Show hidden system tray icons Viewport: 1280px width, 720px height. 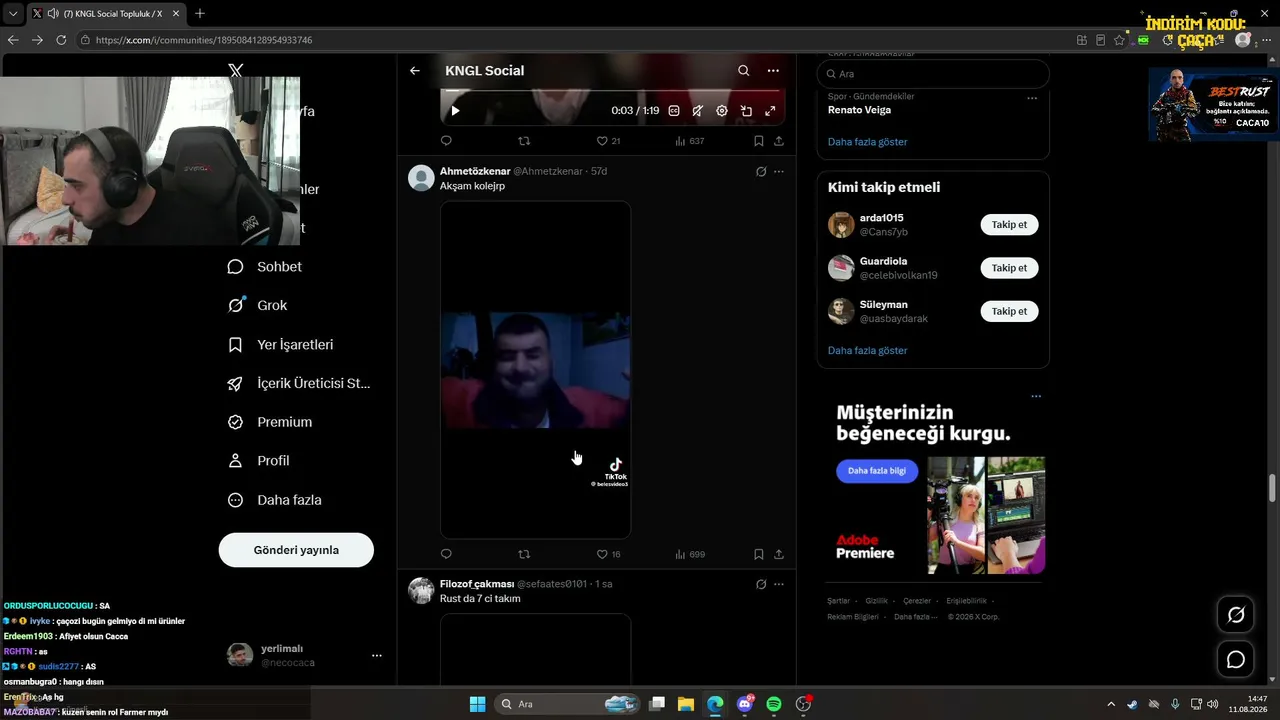(x=1110, y=704)
